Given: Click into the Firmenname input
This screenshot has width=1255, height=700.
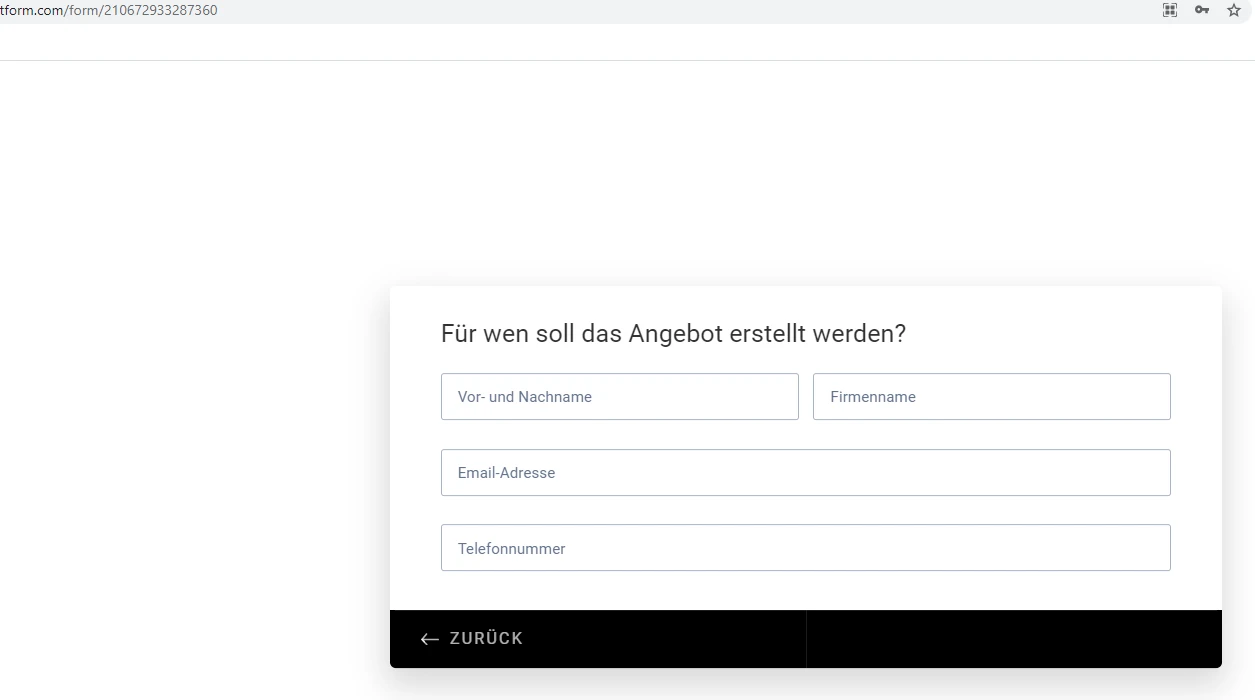Looking at the screenshot, I should 991,397.
